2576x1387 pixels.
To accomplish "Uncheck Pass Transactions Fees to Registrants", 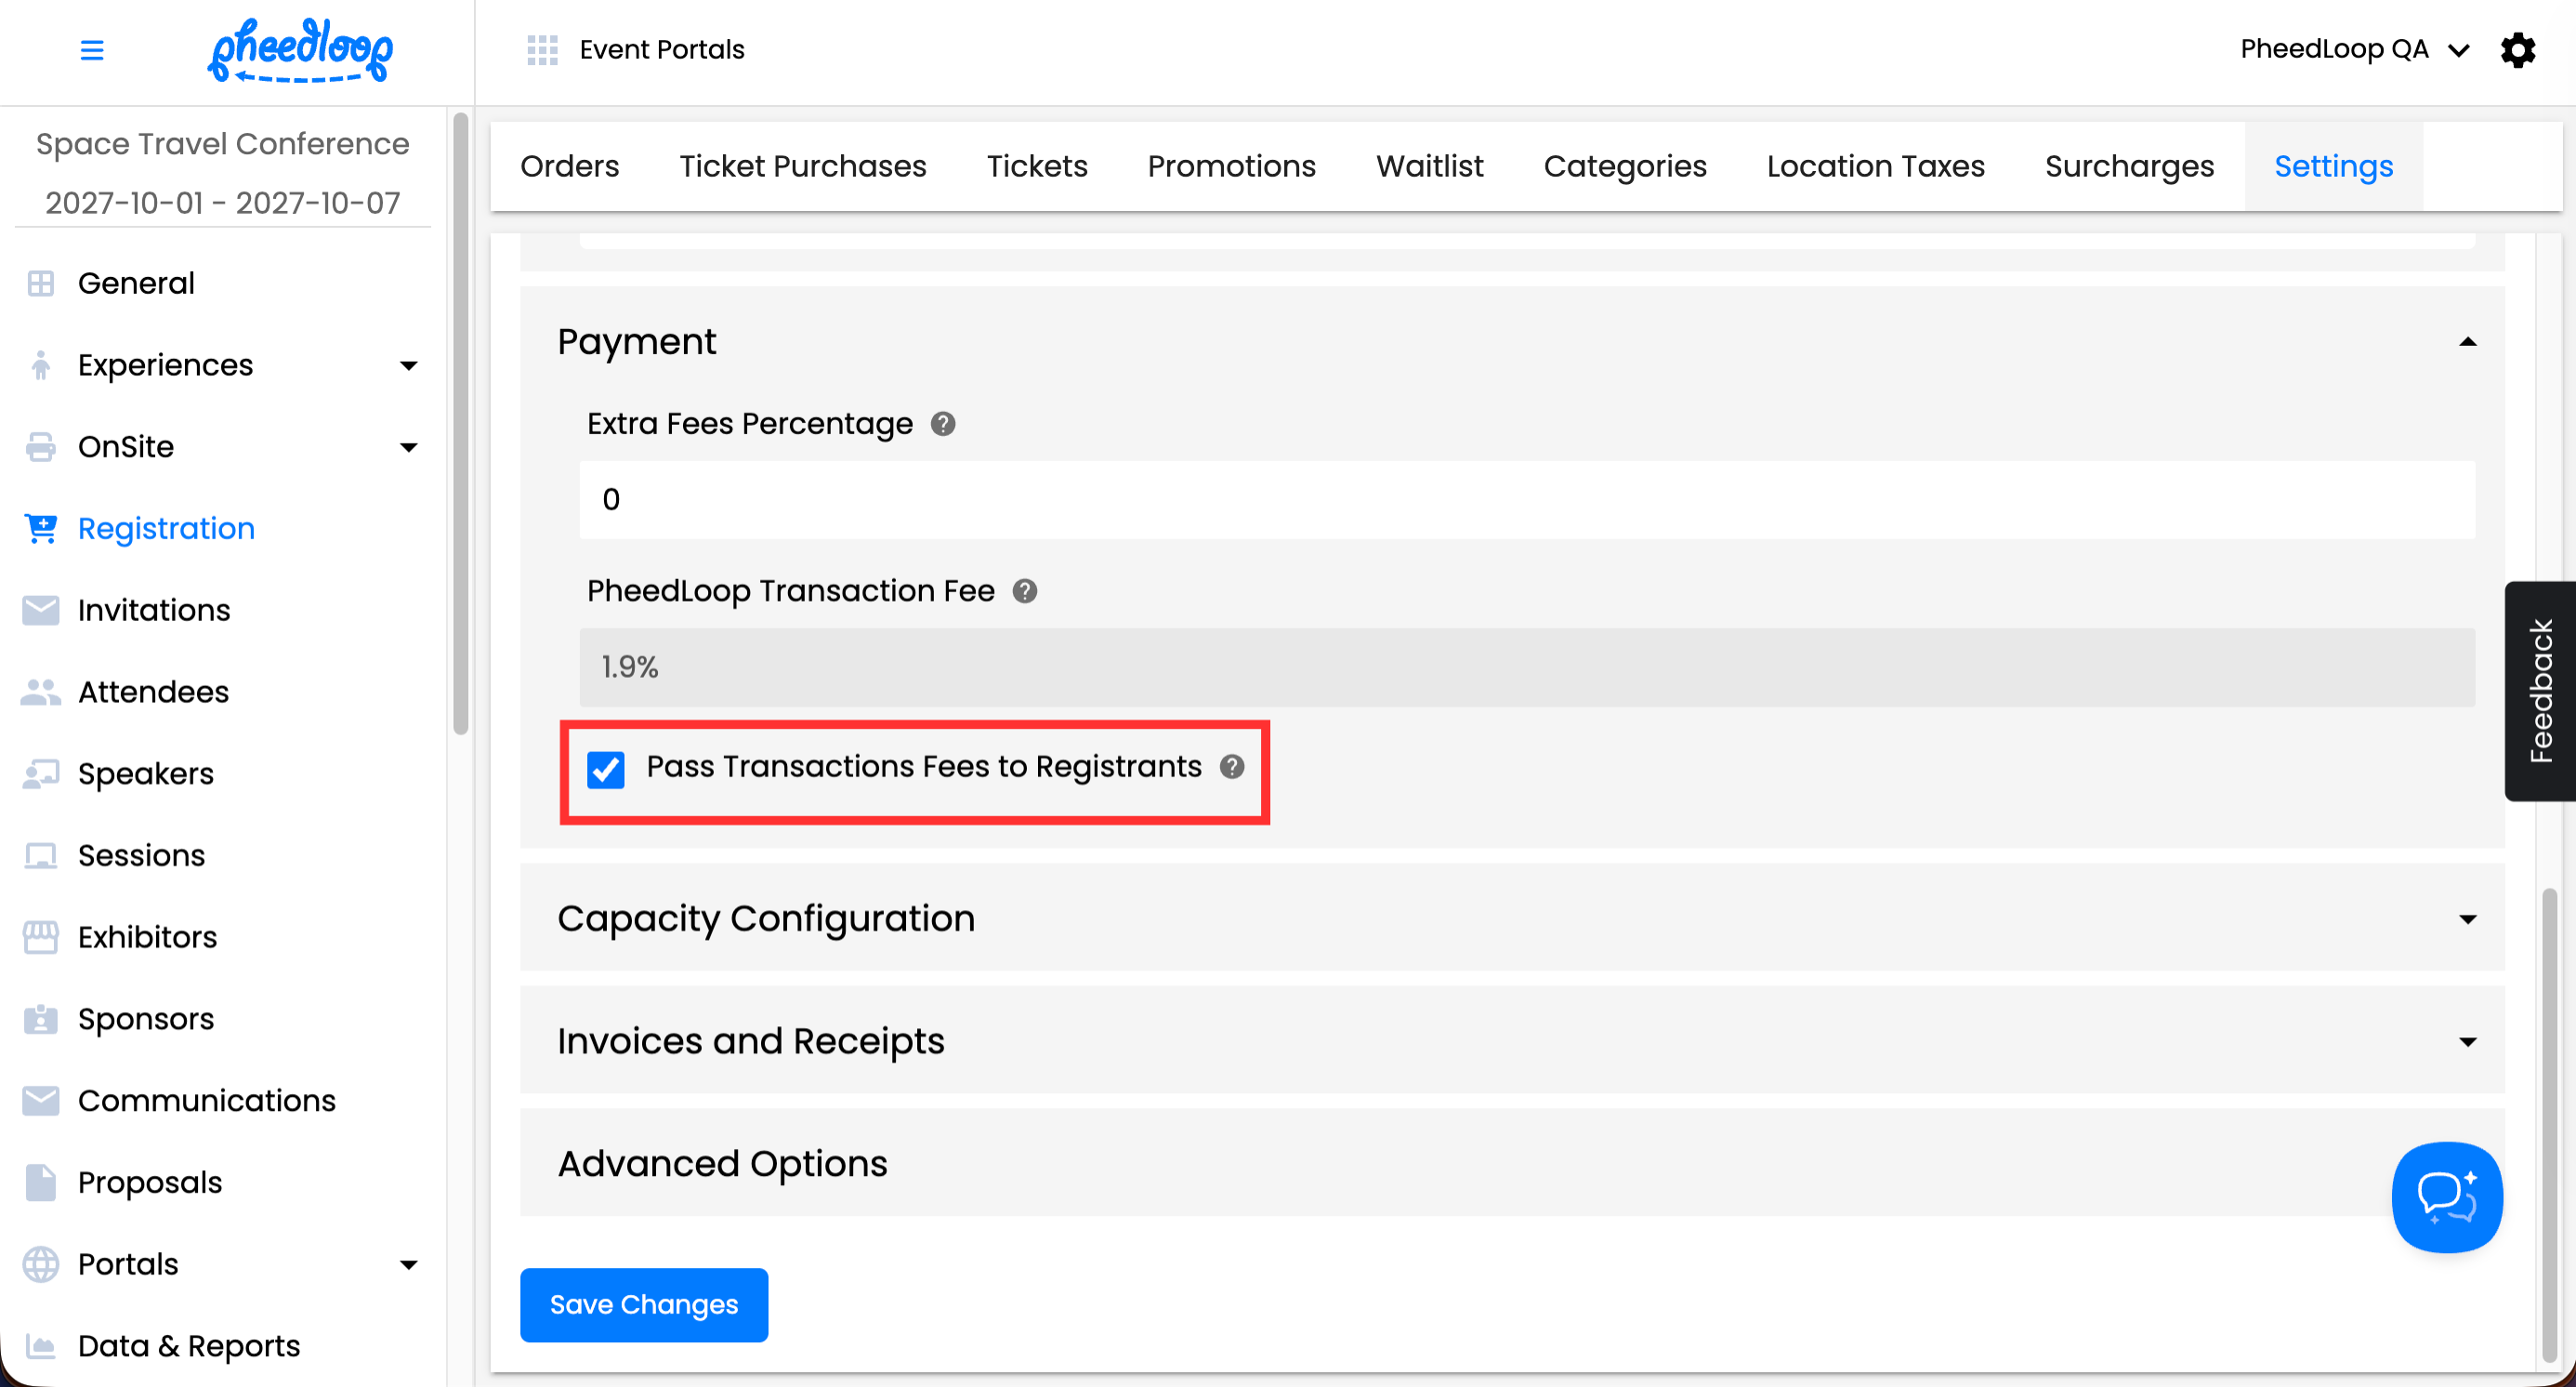I will coord(606,769).
